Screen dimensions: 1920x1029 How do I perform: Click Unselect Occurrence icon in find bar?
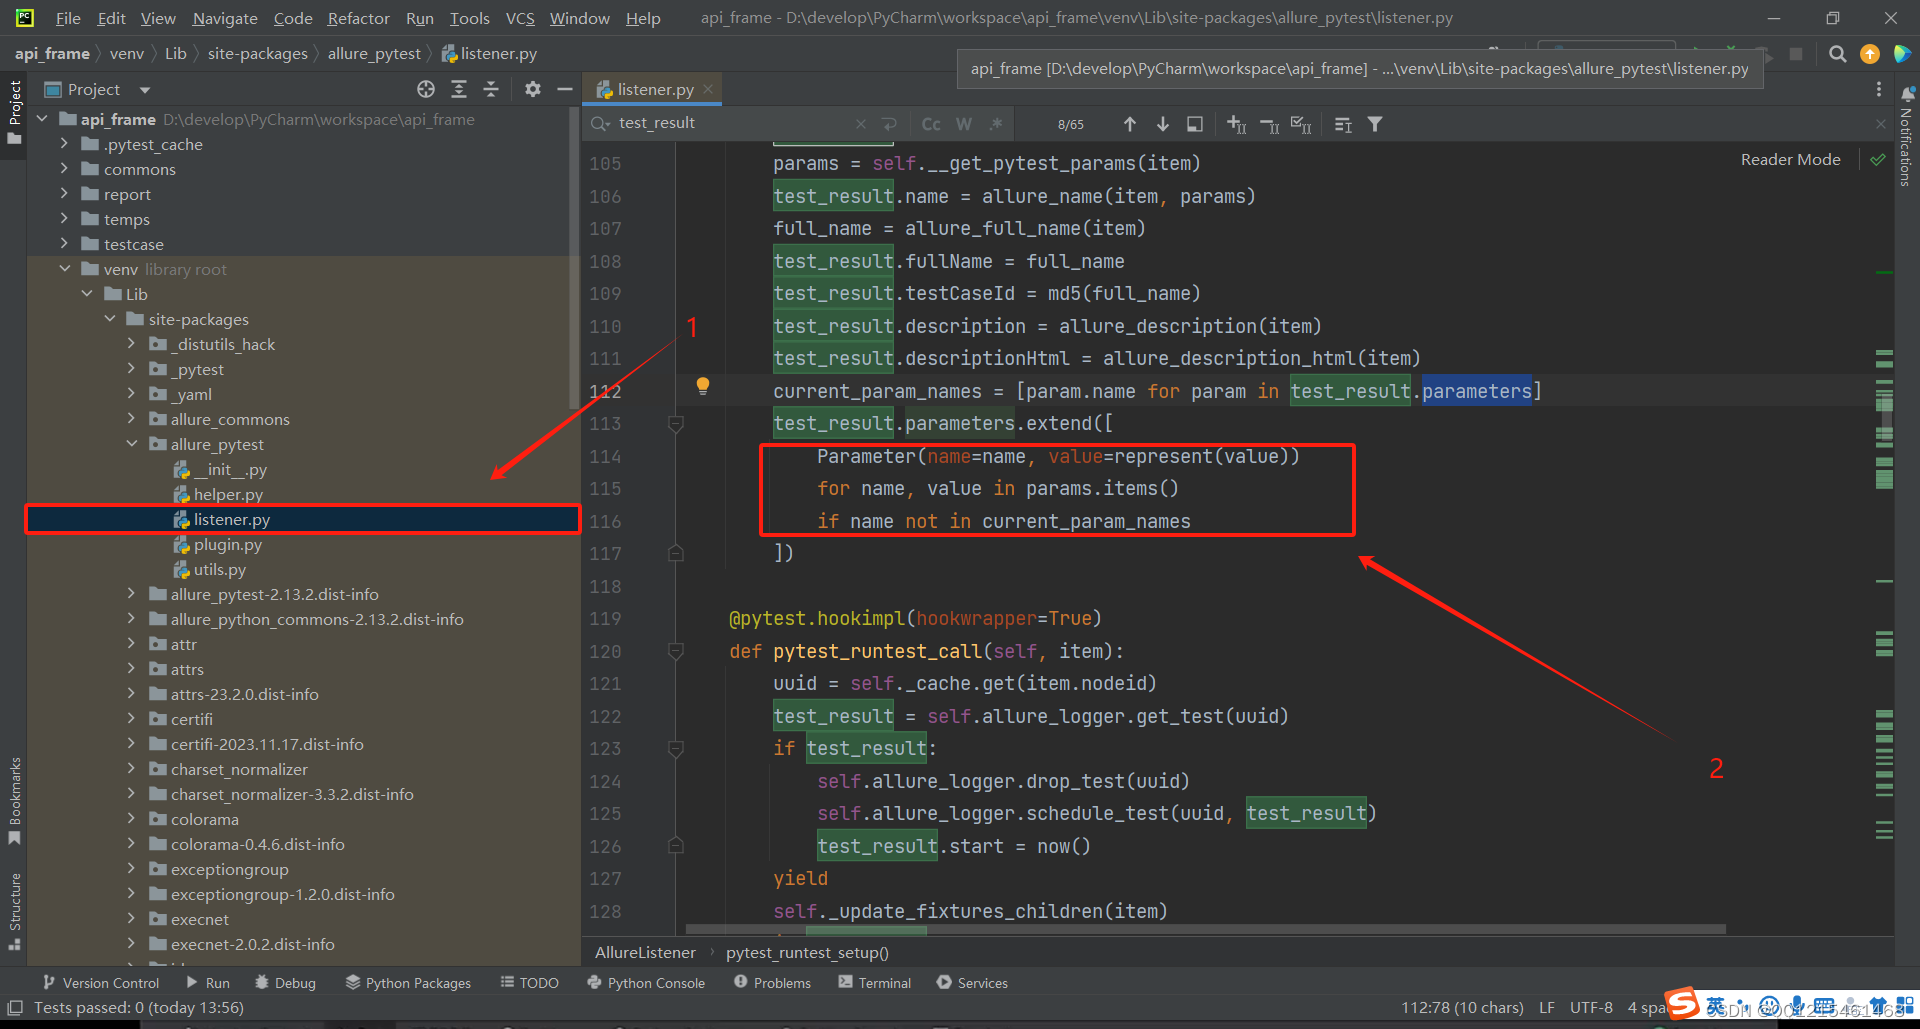[1270, 124]
